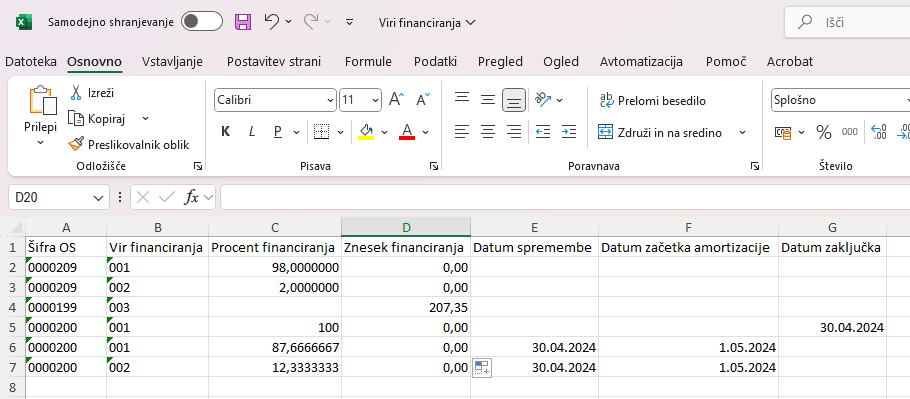
Task: Increase font size with larger A
Action: pos(396,99)
